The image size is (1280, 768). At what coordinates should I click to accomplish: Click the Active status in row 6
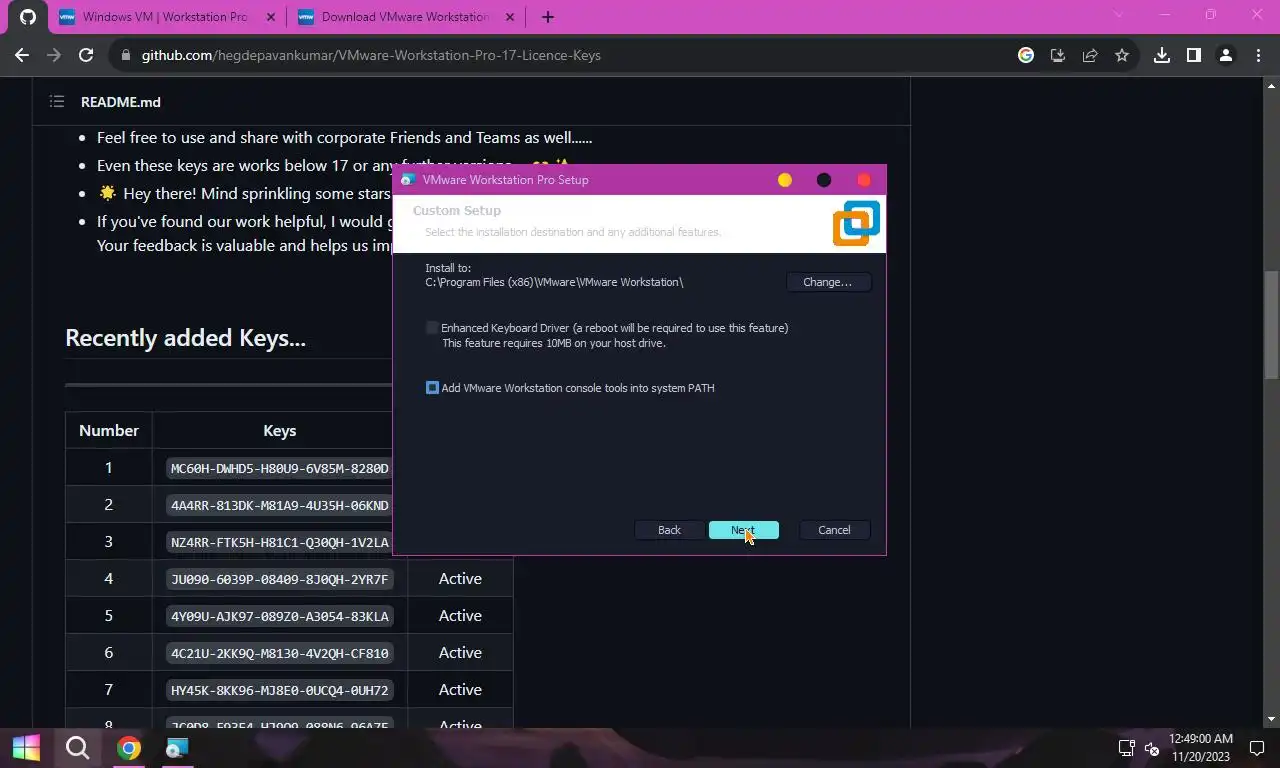(x=460, y=653)
